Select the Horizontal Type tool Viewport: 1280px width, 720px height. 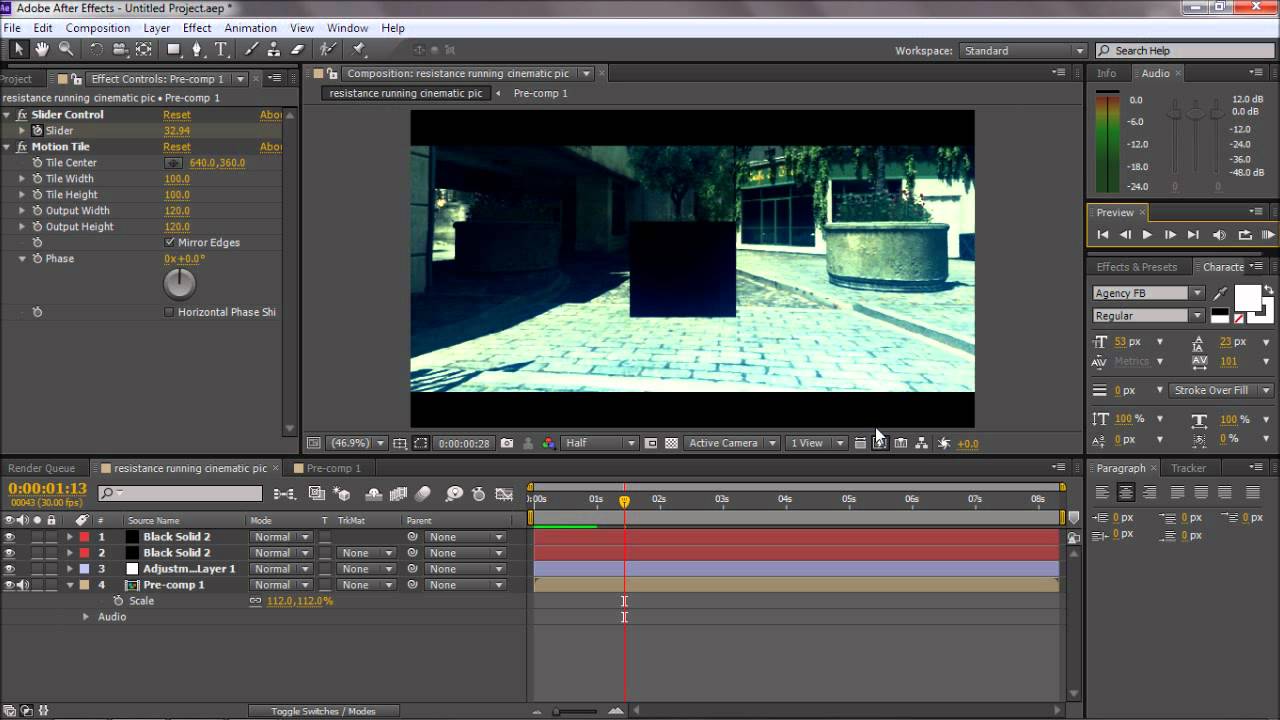click(x=221, y=49)
